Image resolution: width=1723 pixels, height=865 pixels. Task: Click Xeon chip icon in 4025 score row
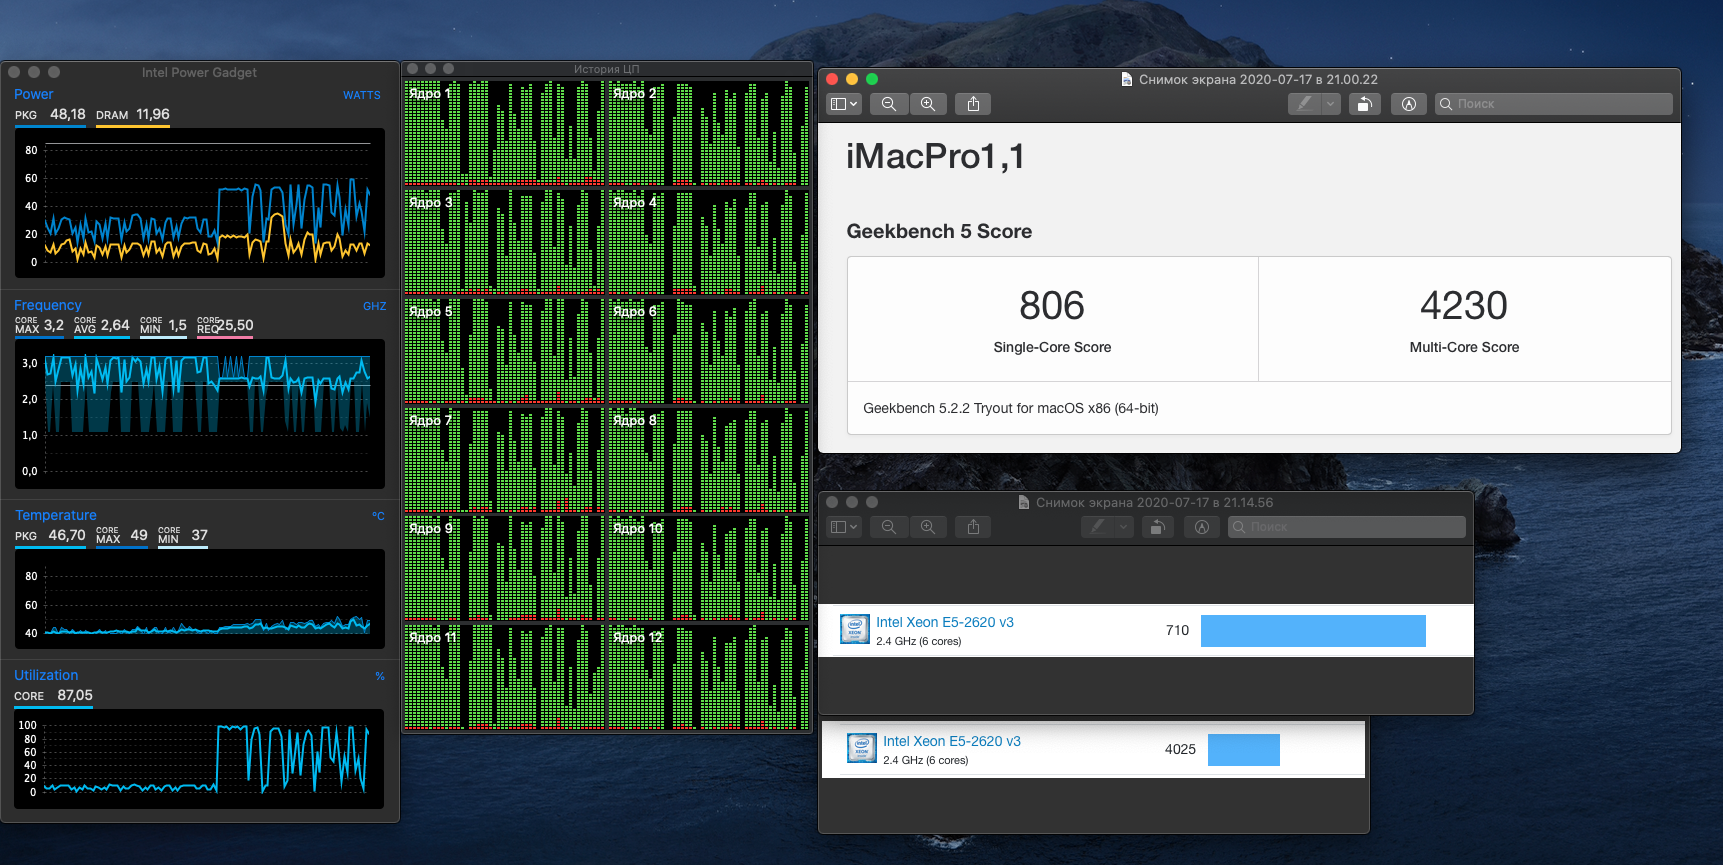(x=862, y=748)
